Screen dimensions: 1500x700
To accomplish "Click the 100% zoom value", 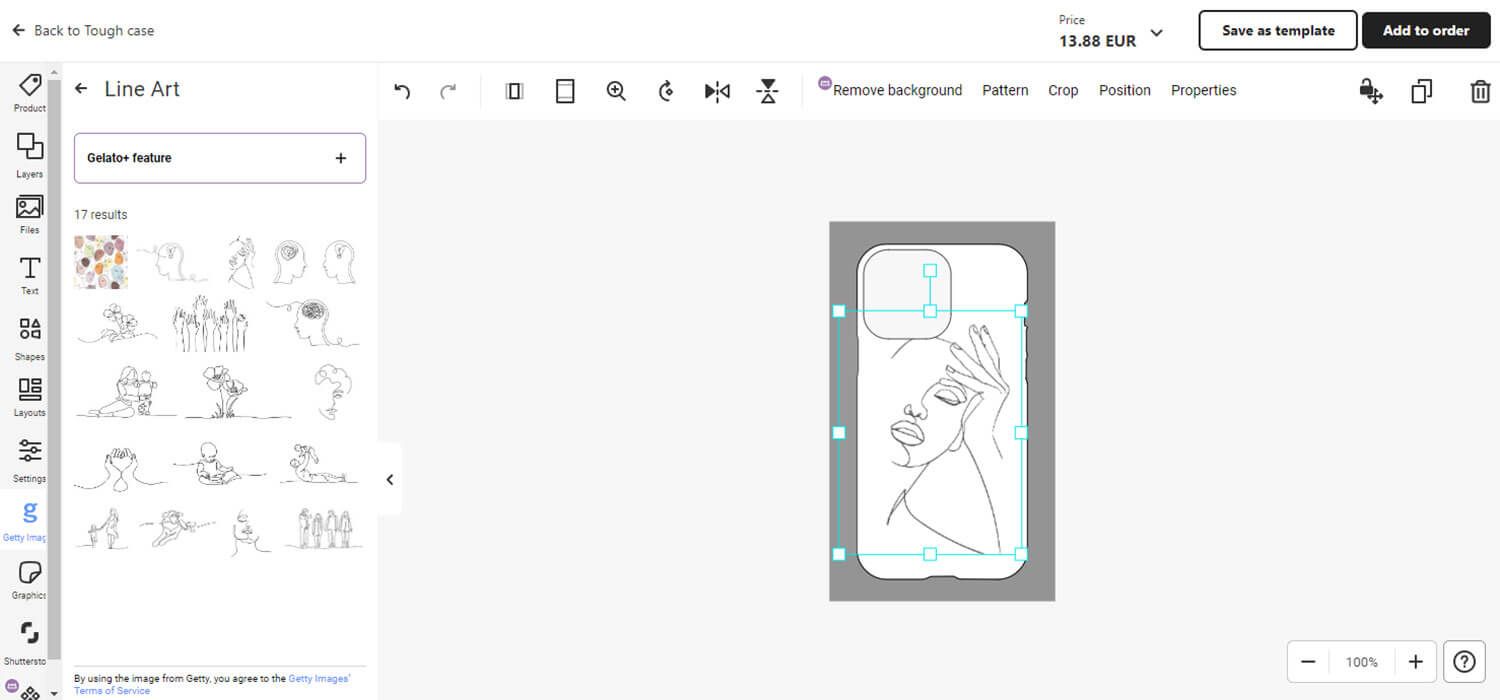I will (x=1361, y=662).
